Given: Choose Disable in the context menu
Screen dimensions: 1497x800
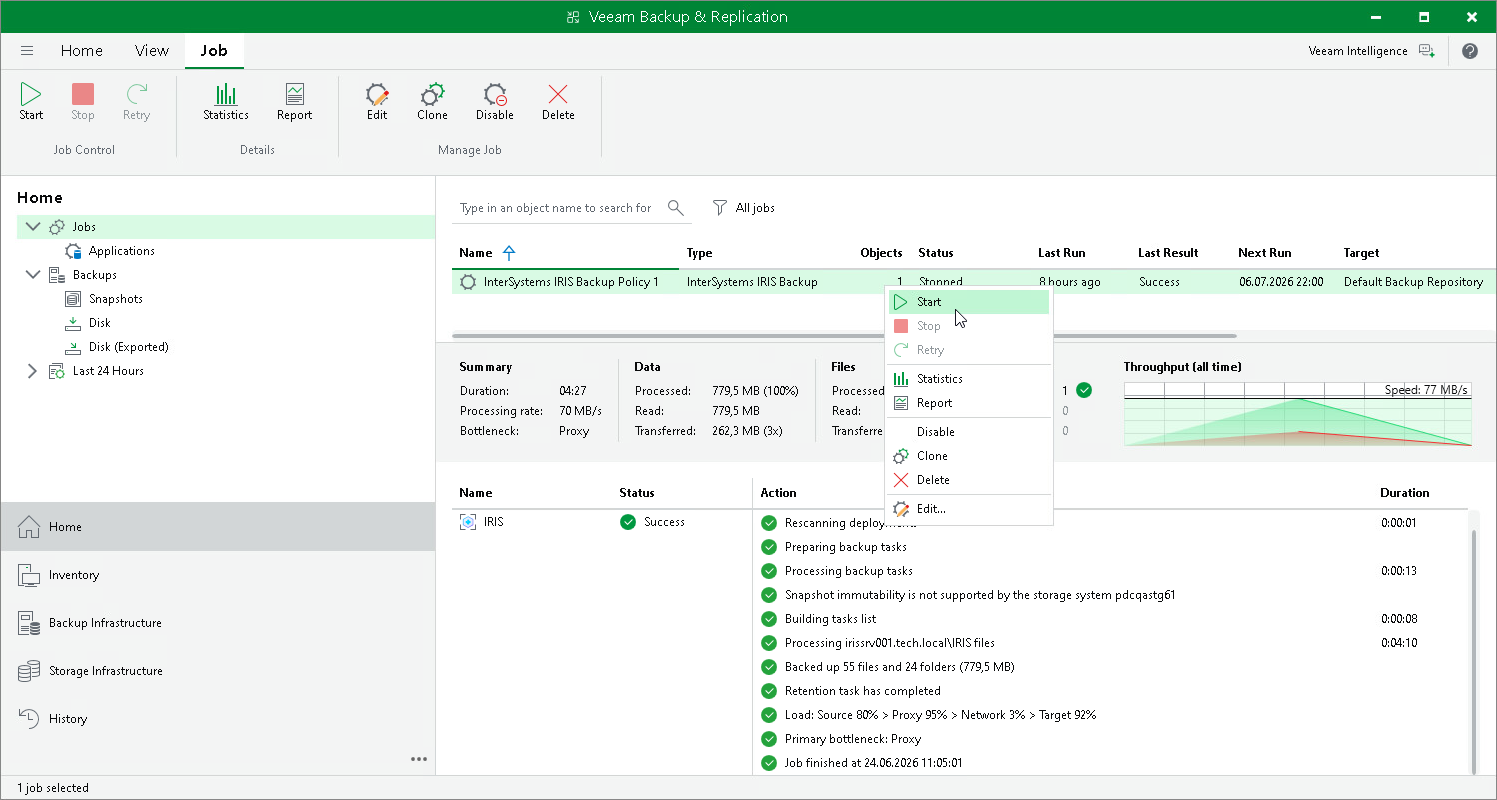Looking at the screenshot, I should pos(969,432).
